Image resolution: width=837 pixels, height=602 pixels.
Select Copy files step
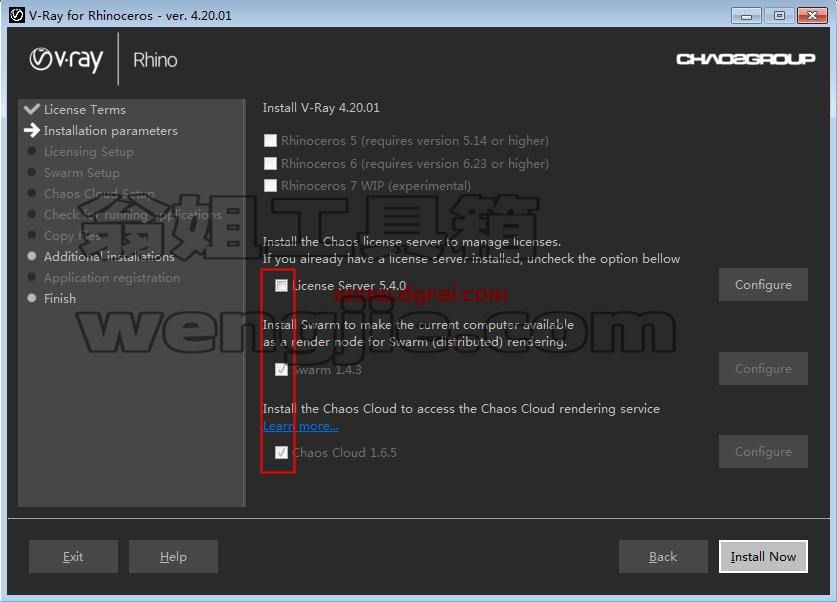(72, 235)
